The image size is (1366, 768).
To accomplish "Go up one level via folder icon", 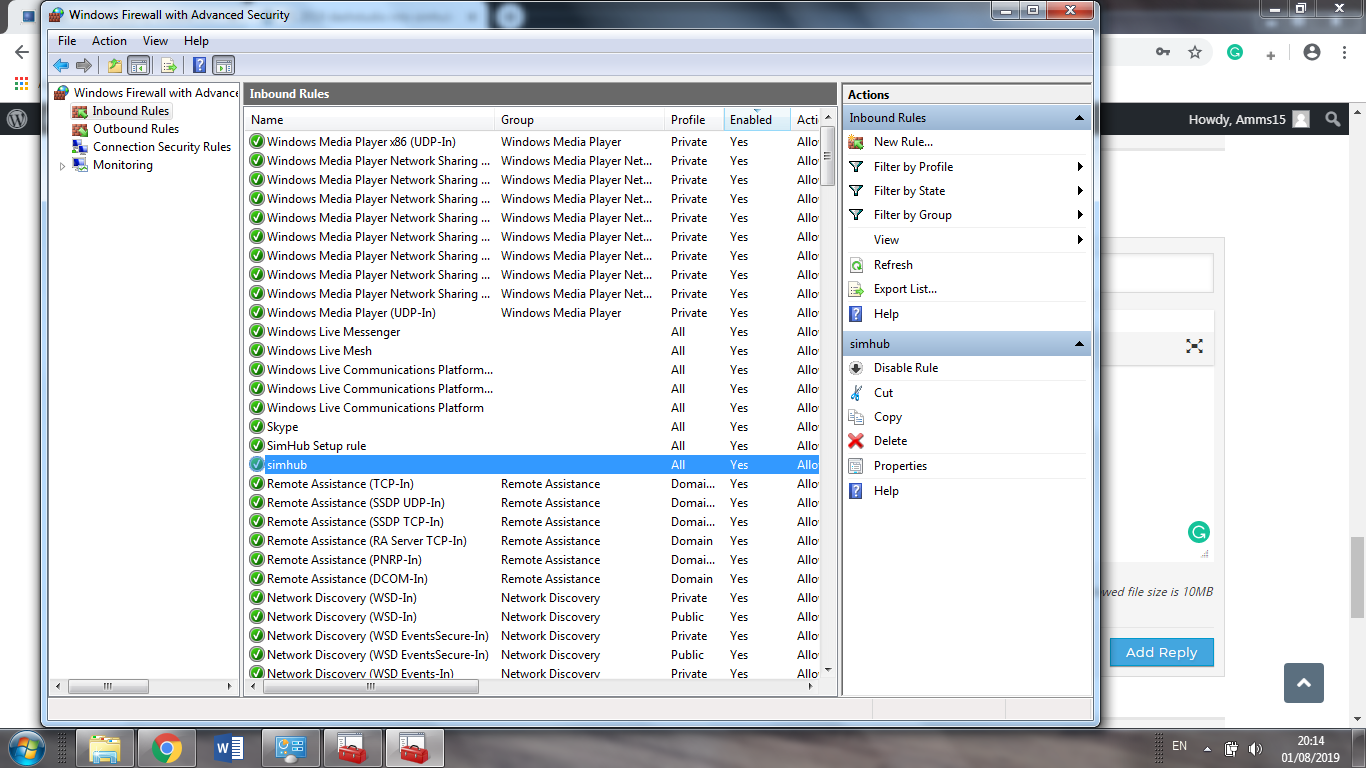I will click(x=114, y=66).
